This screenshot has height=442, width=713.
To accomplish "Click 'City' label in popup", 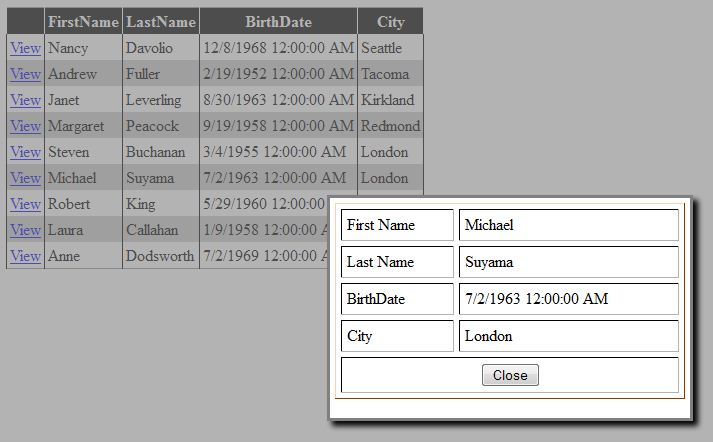I will [x=359, y=336].
